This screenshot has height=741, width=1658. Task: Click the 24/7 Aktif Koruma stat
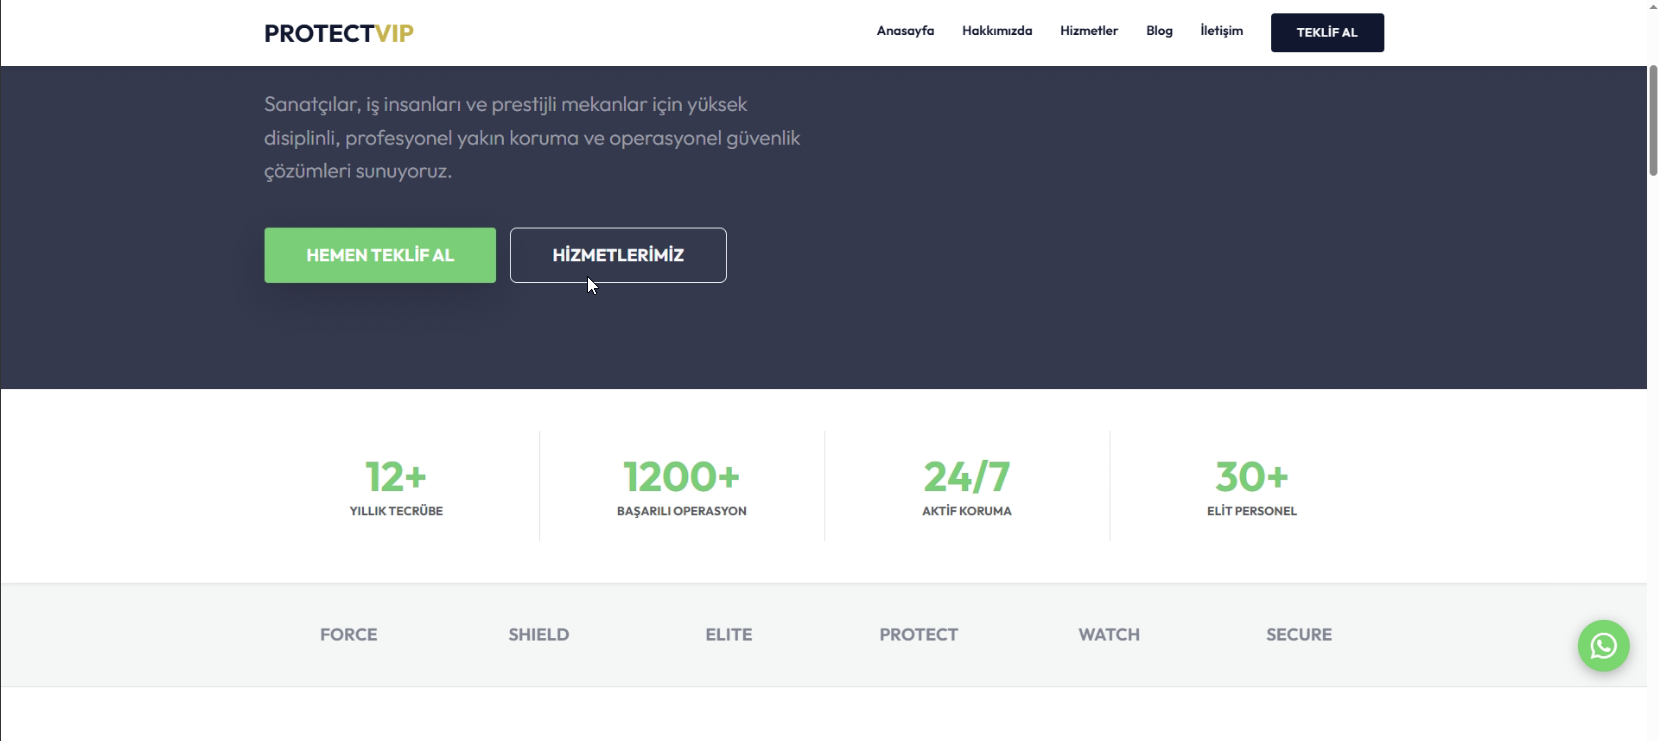click(967, 487)
